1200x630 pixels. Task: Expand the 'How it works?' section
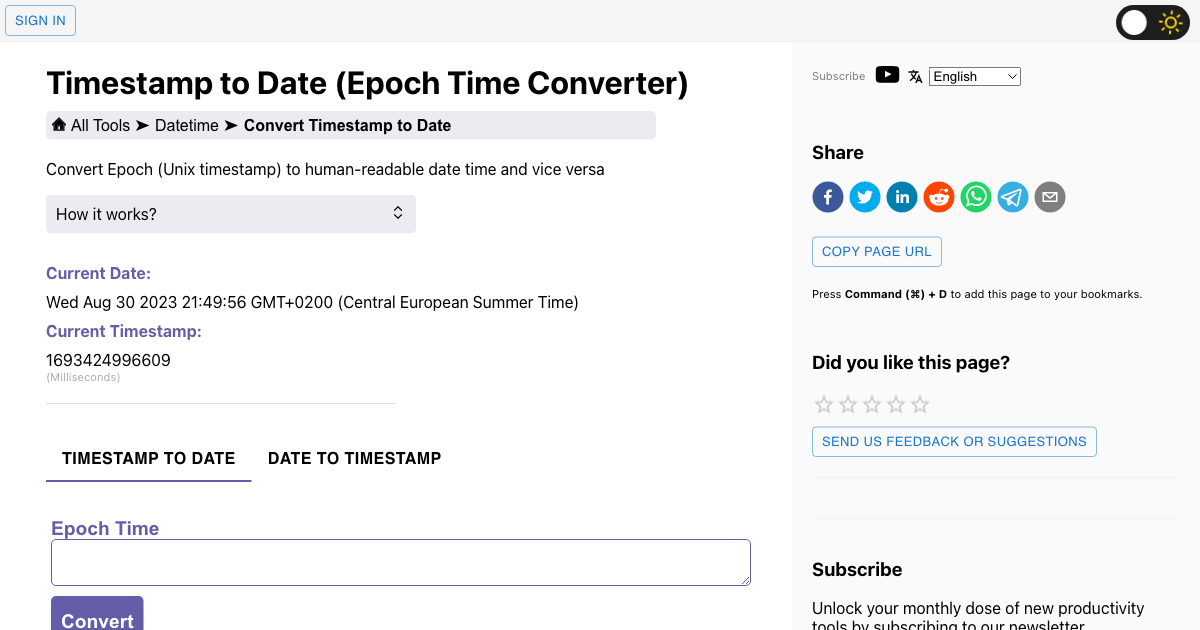230,214
